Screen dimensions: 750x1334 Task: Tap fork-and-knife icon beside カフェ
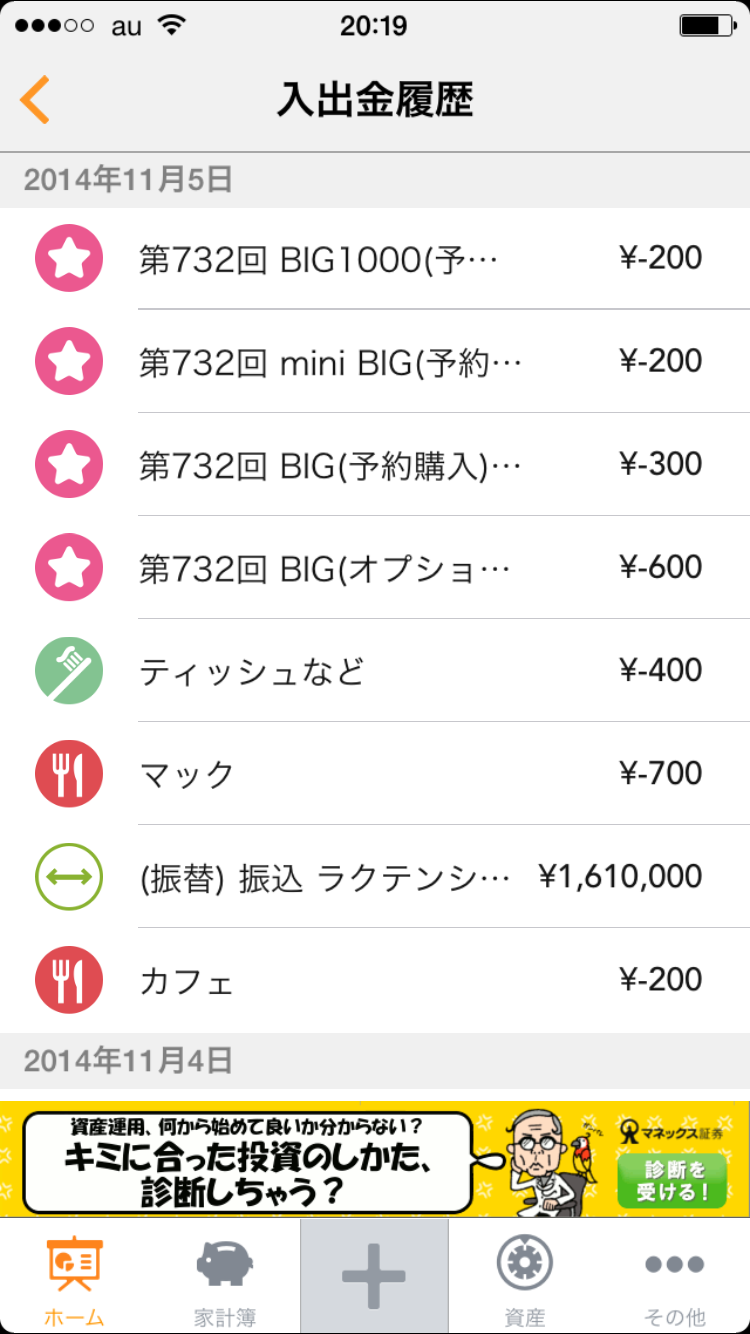69,980
